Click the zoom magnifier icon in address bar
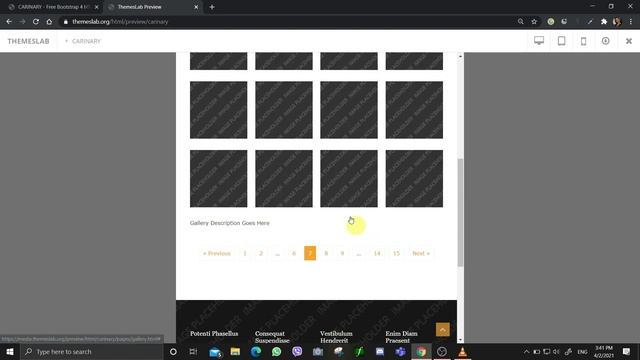This screenshot has width=640, height=360. pos(520,22)
